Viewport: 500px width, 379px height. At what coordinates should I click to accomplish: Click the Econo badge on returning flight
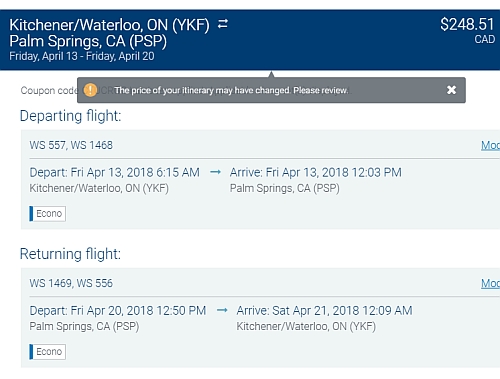[x=47, y=352]
